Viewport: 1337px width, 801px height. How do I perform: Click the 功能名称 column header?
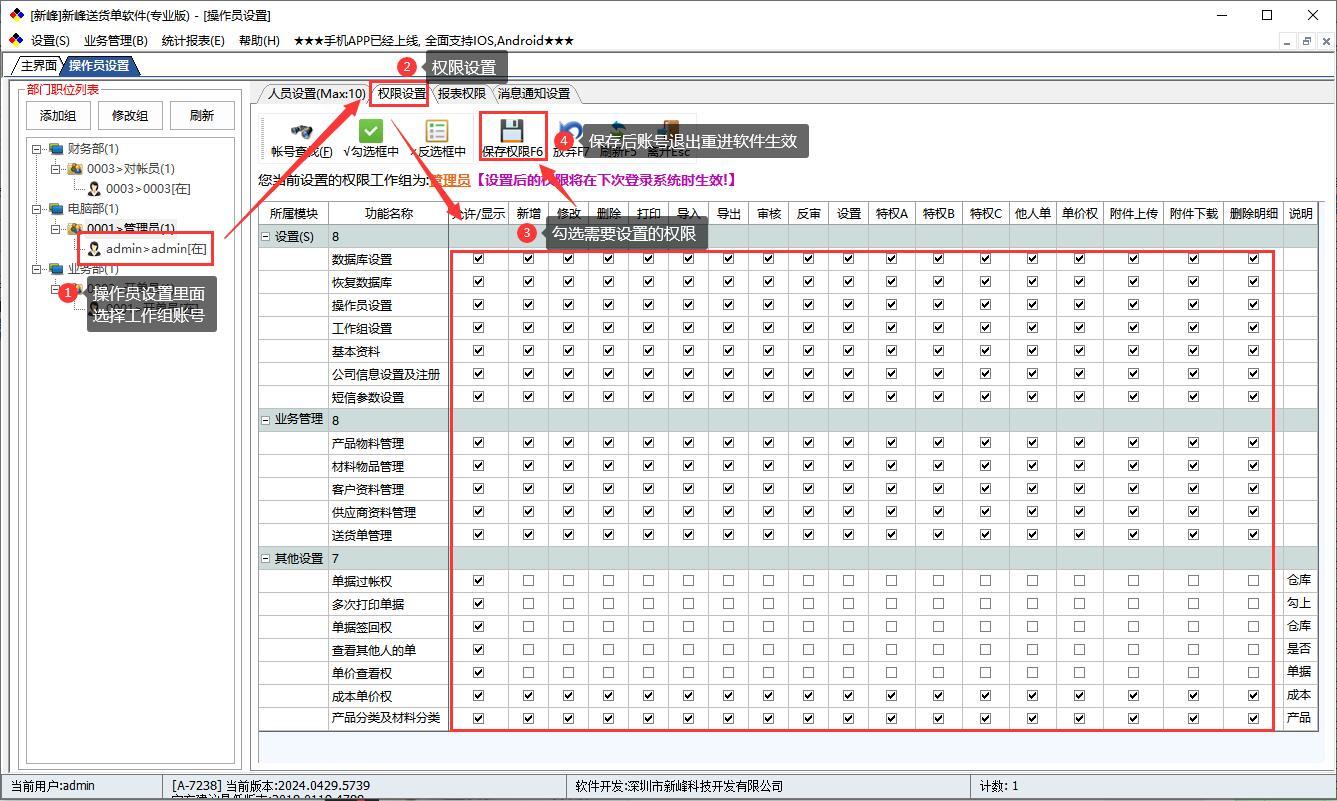point(388,213)
